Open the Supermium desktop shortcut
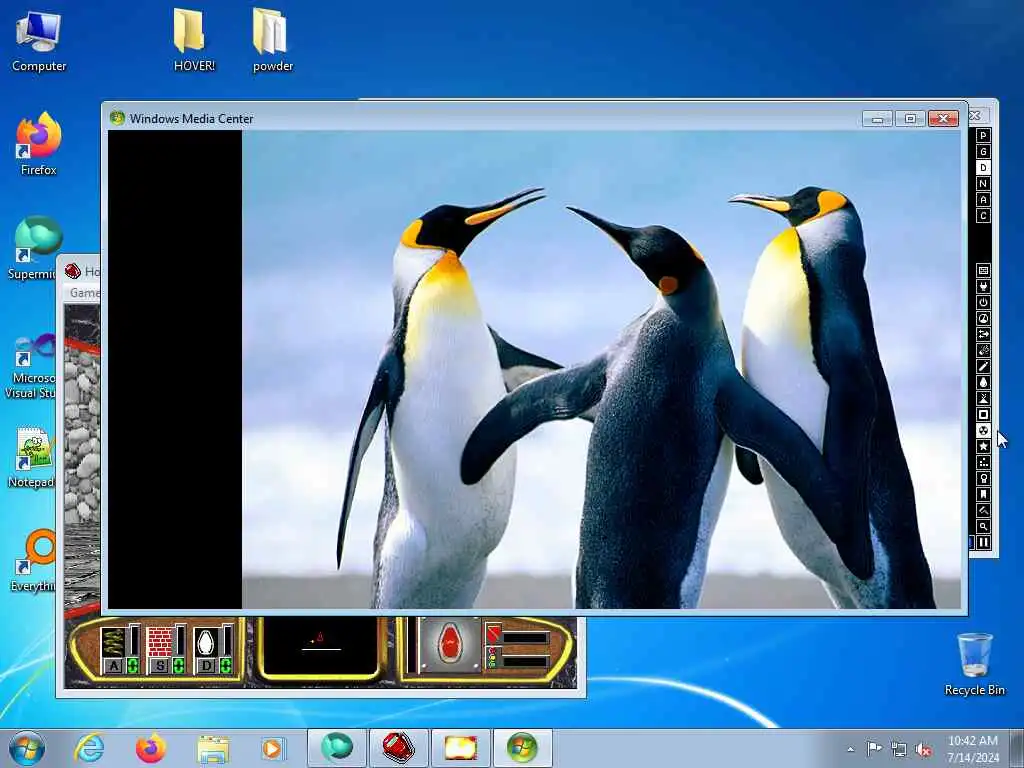1024x768 pixels. 34,248
